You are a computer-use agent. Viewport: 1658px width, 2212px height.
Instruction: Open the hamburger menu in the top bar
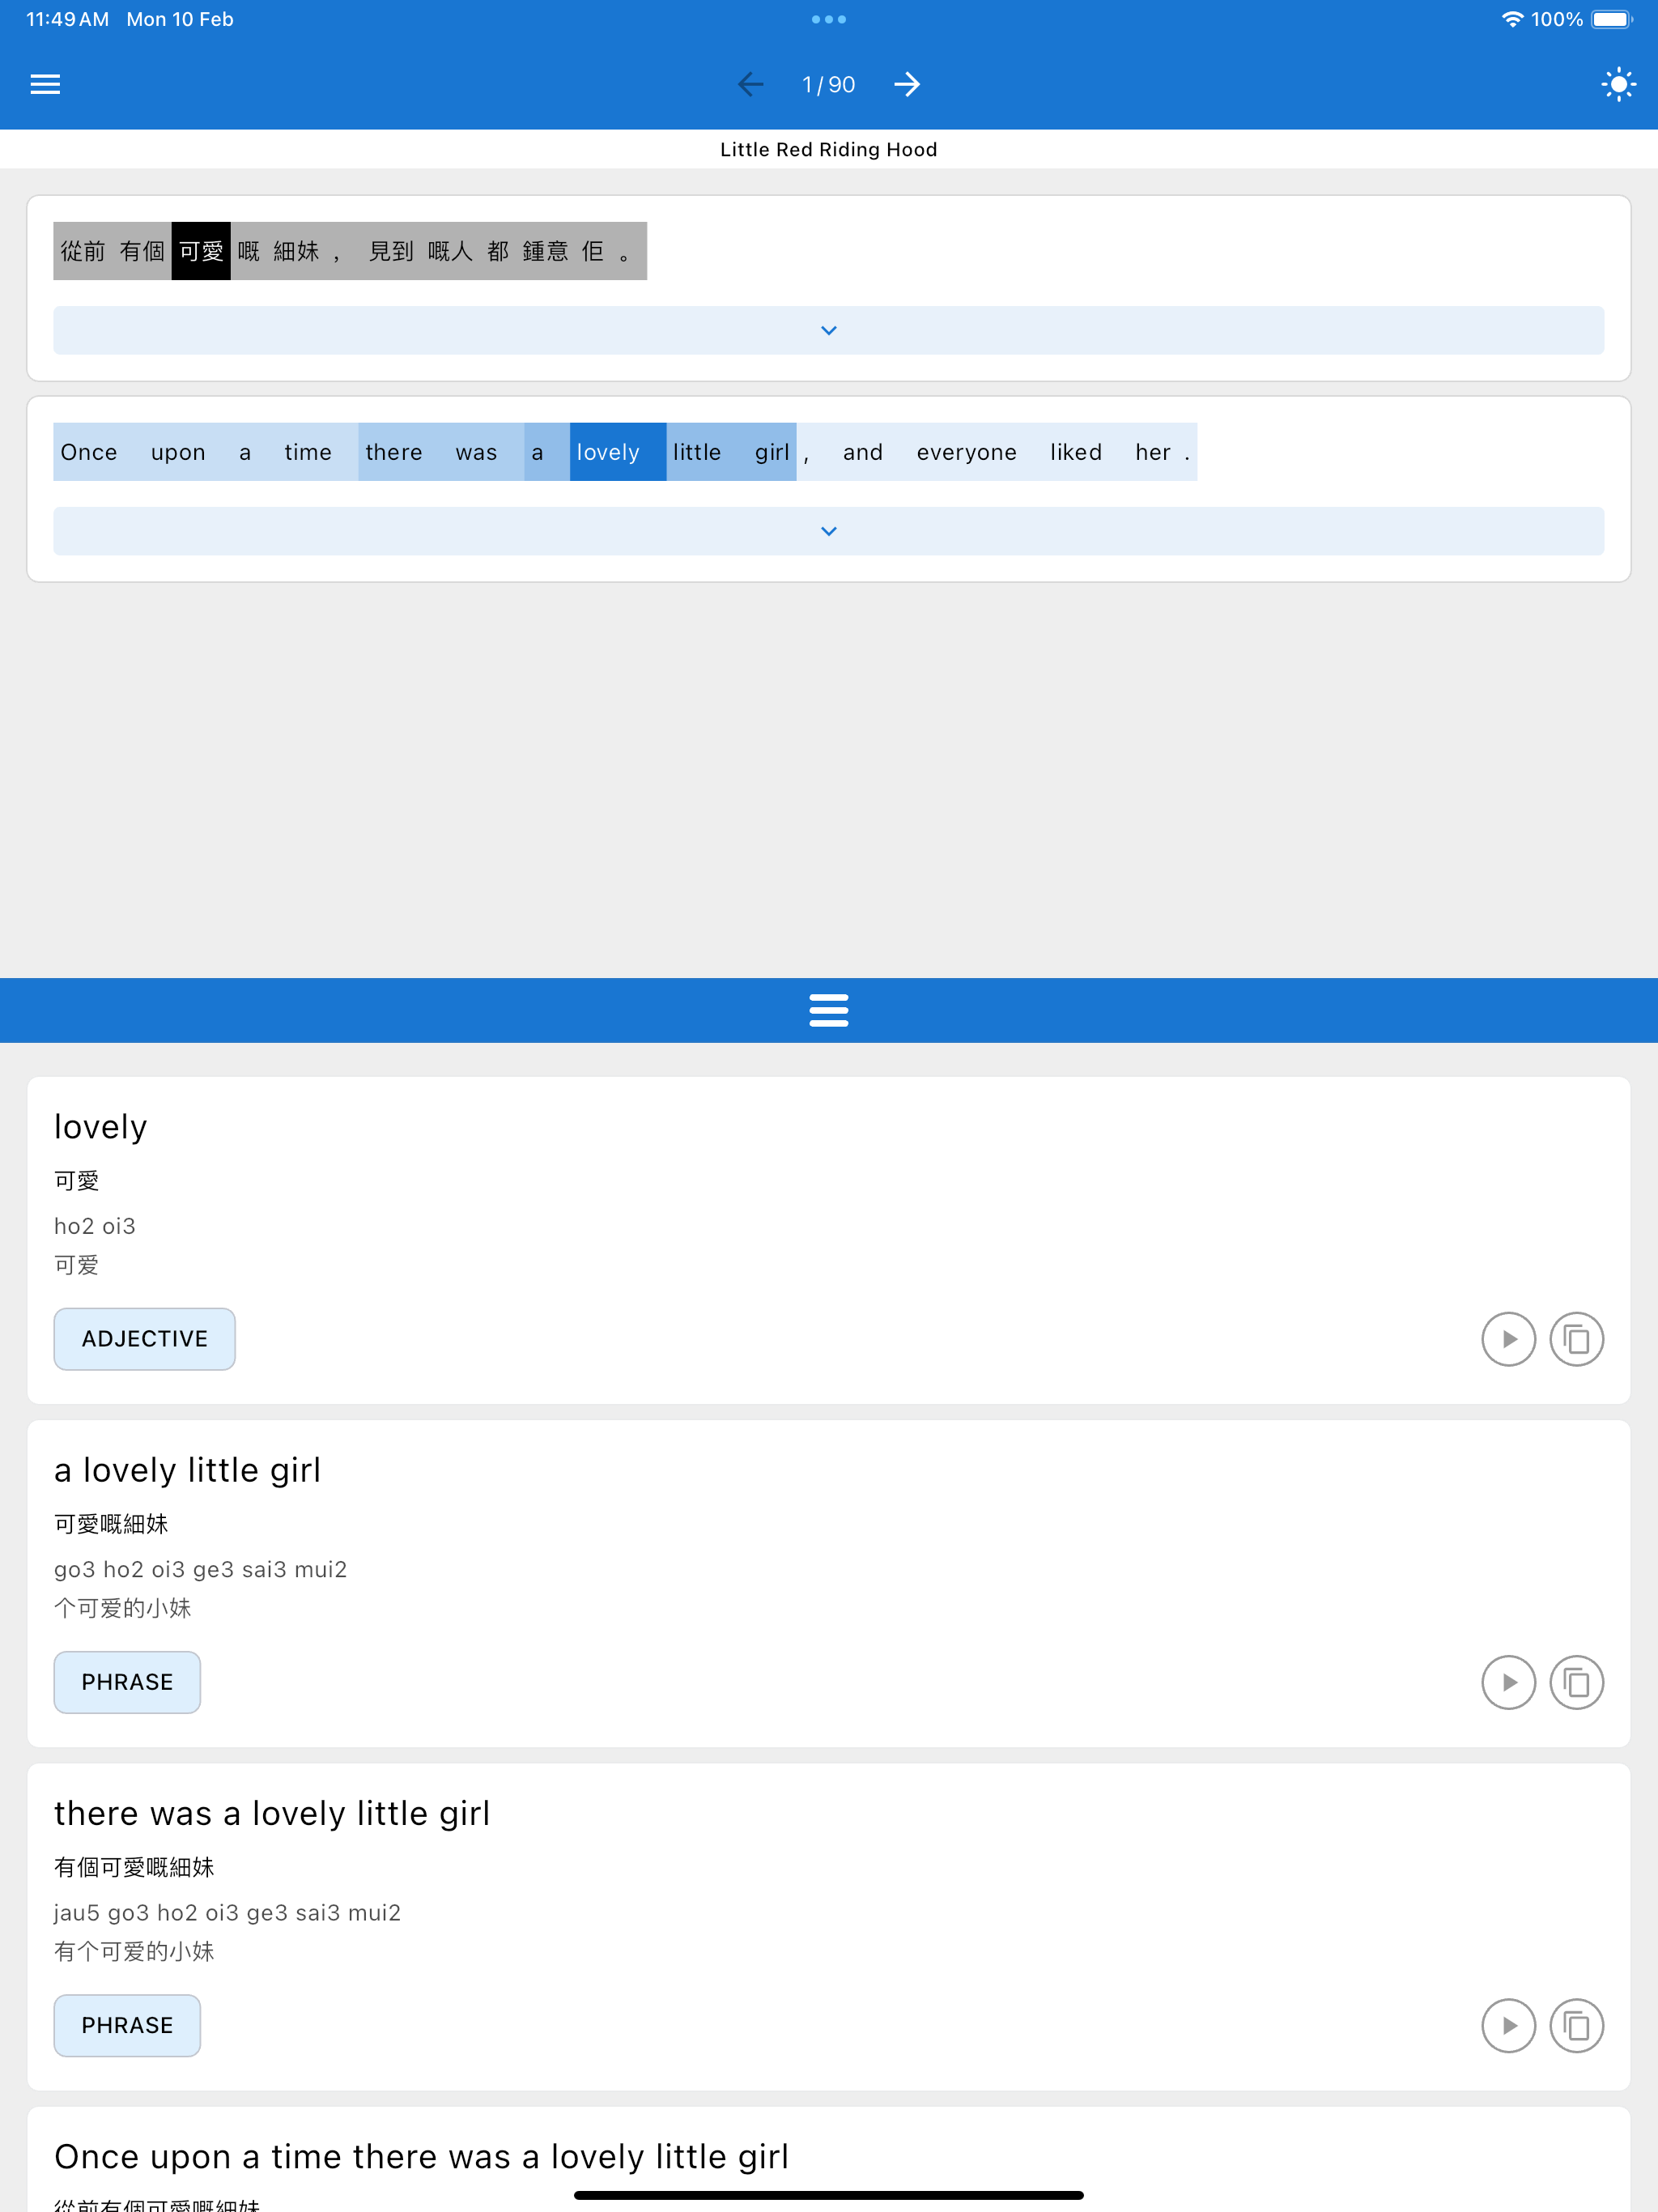[x=45, y=85]
